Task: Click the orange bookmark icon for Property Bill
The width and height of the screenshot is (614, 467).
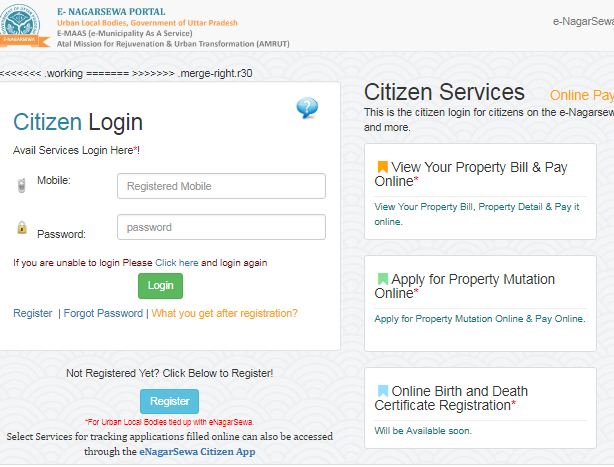Action: [382, 167]
